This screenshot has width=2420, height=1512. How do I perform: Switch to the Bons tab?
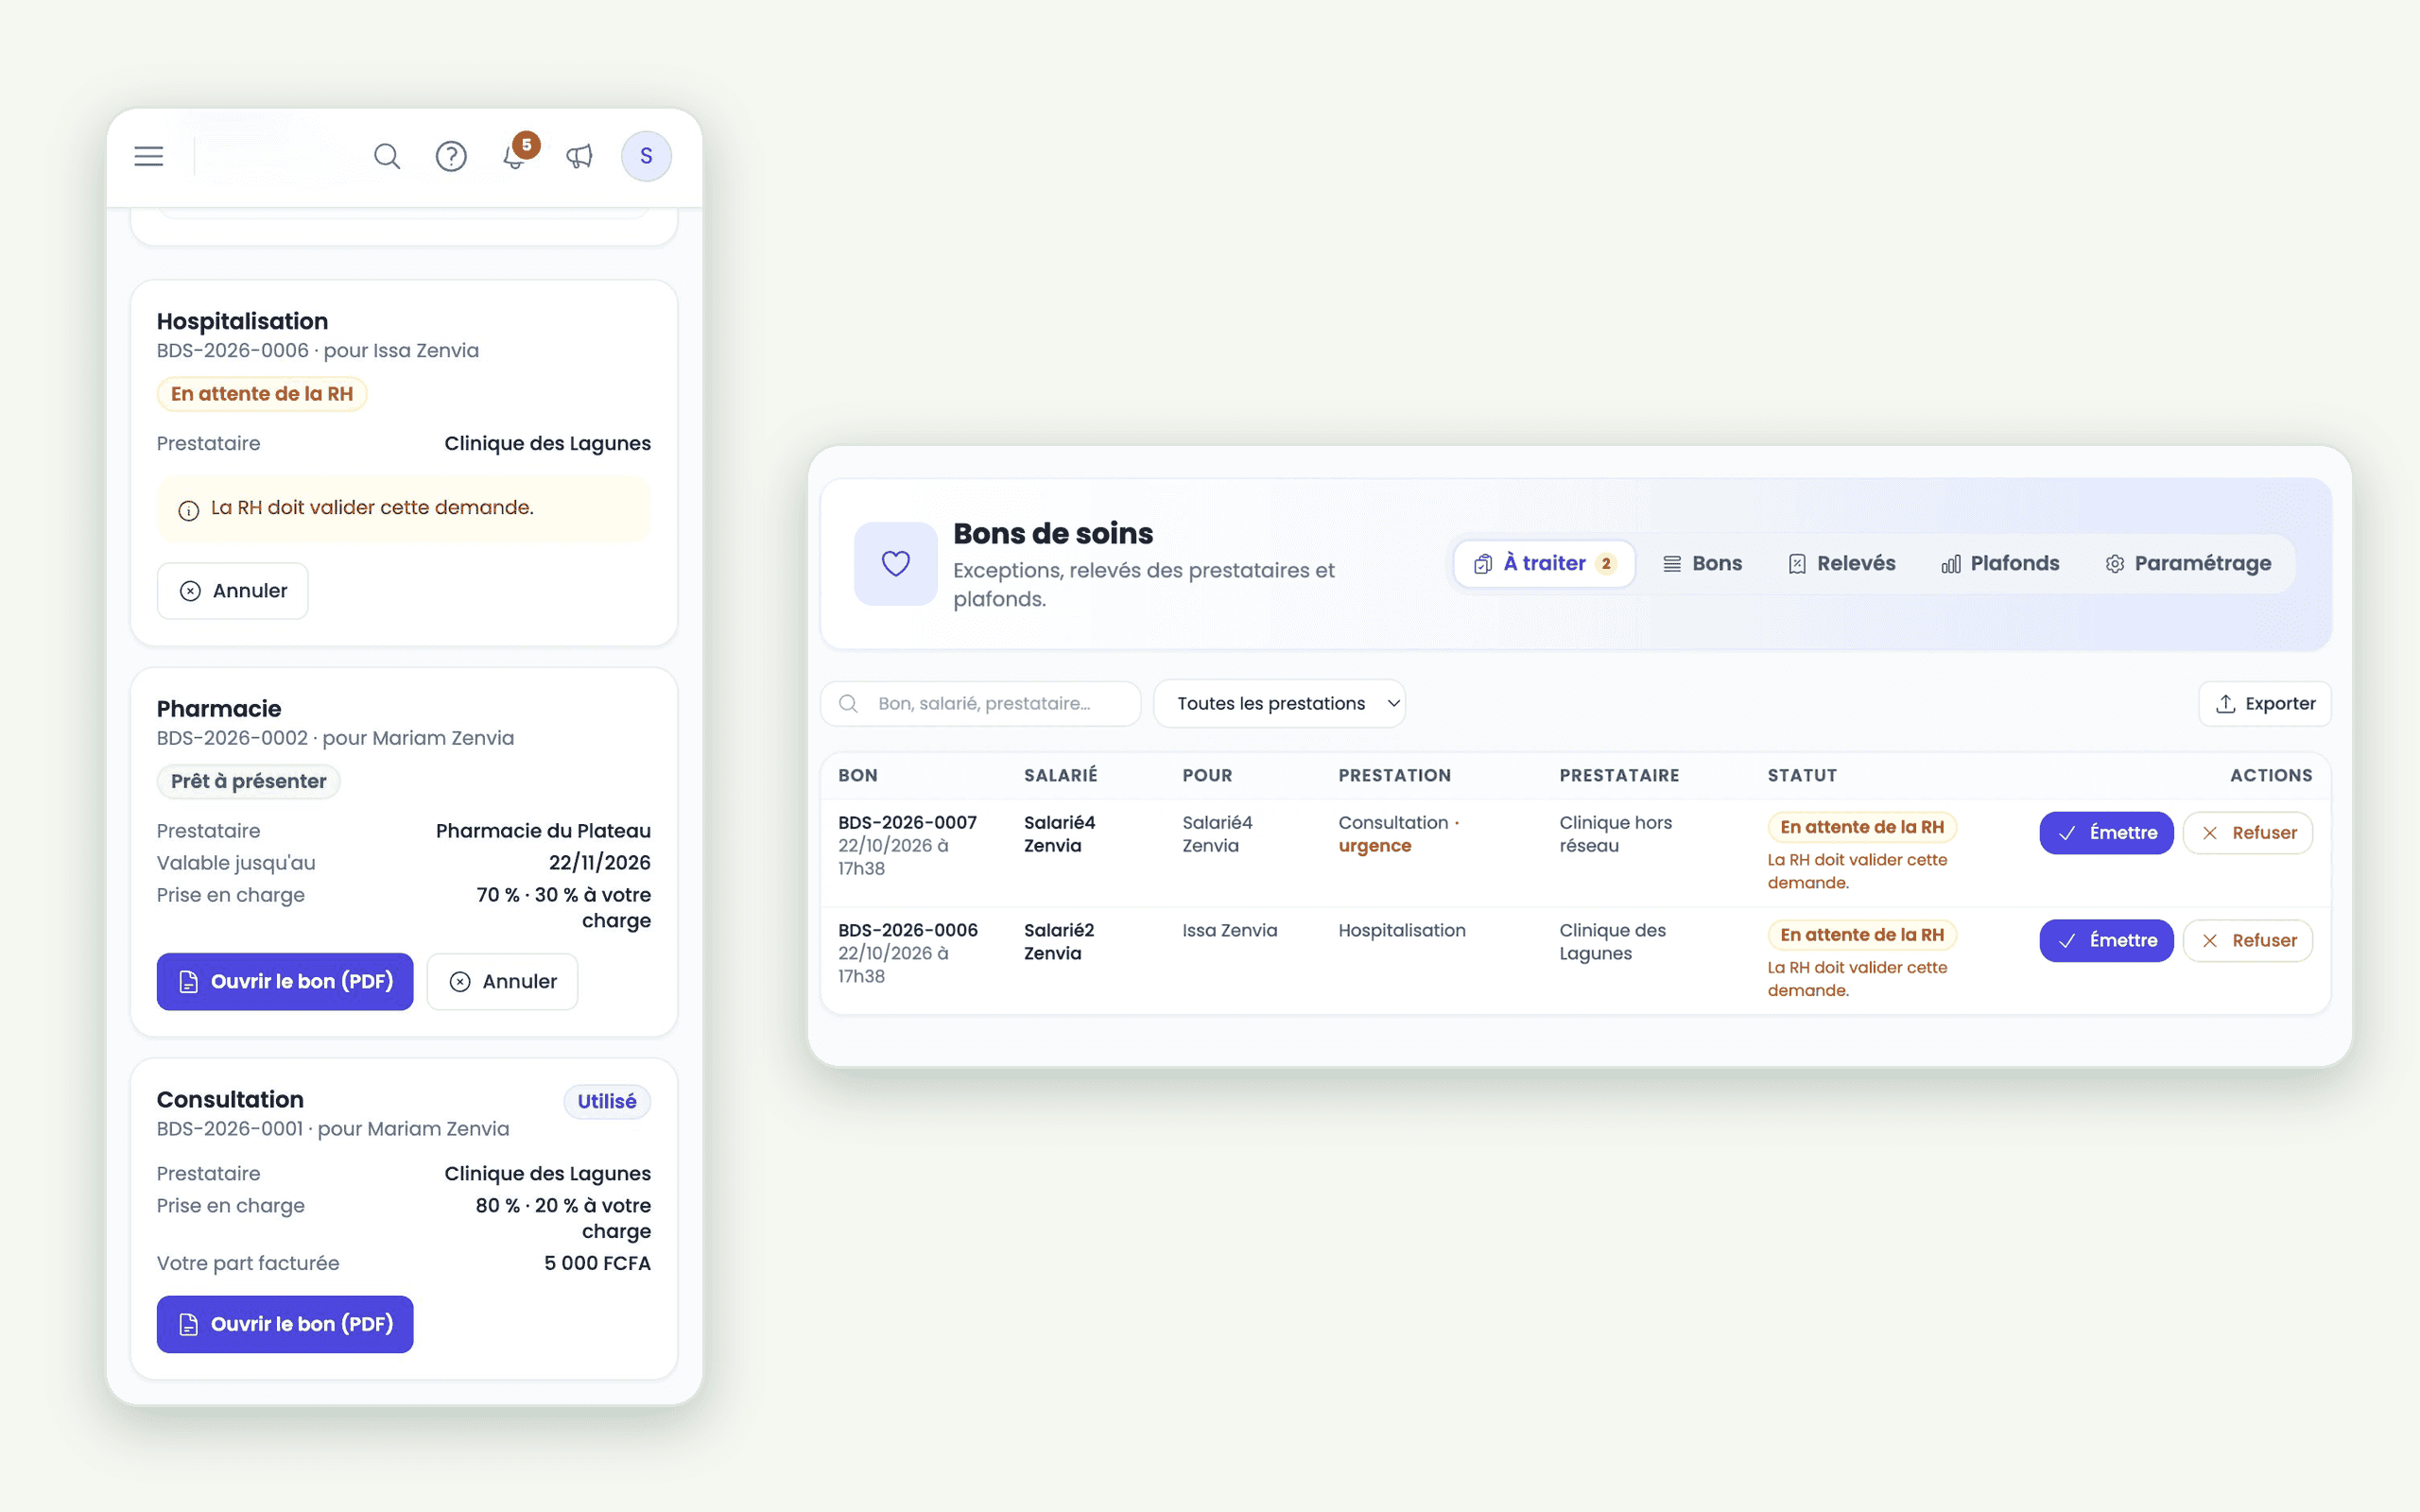click(x=1702, y=564)
